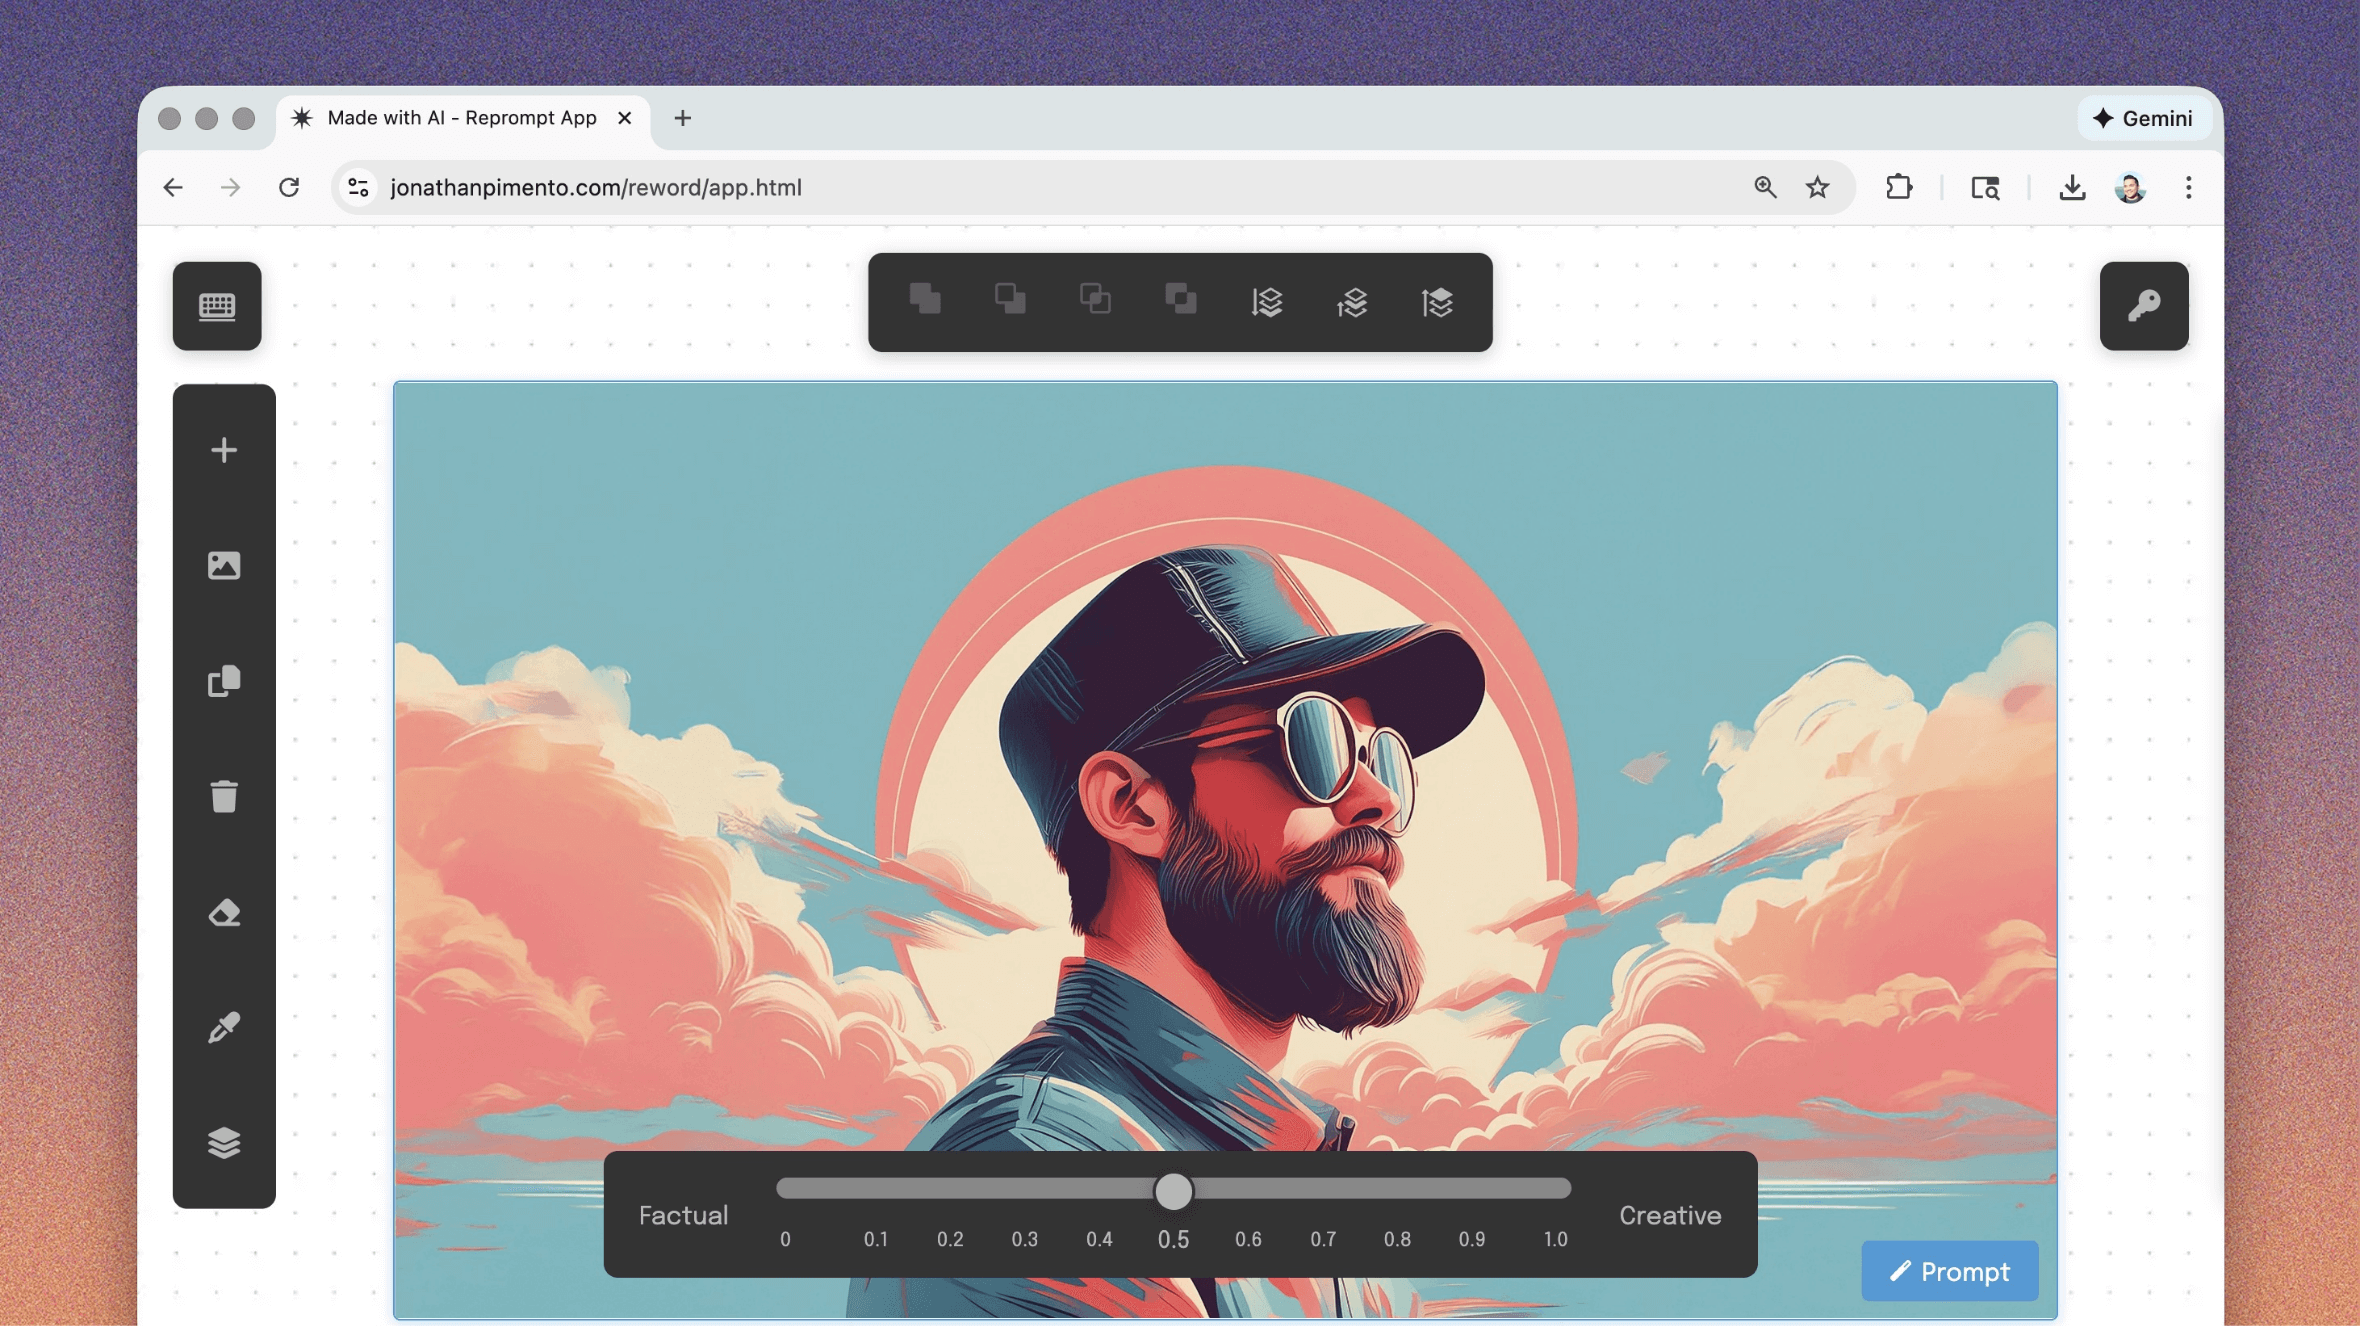Click the keyboard shortcuts icon button
The width and height of the screenshot is (2360, 1326).
point(216,306)
